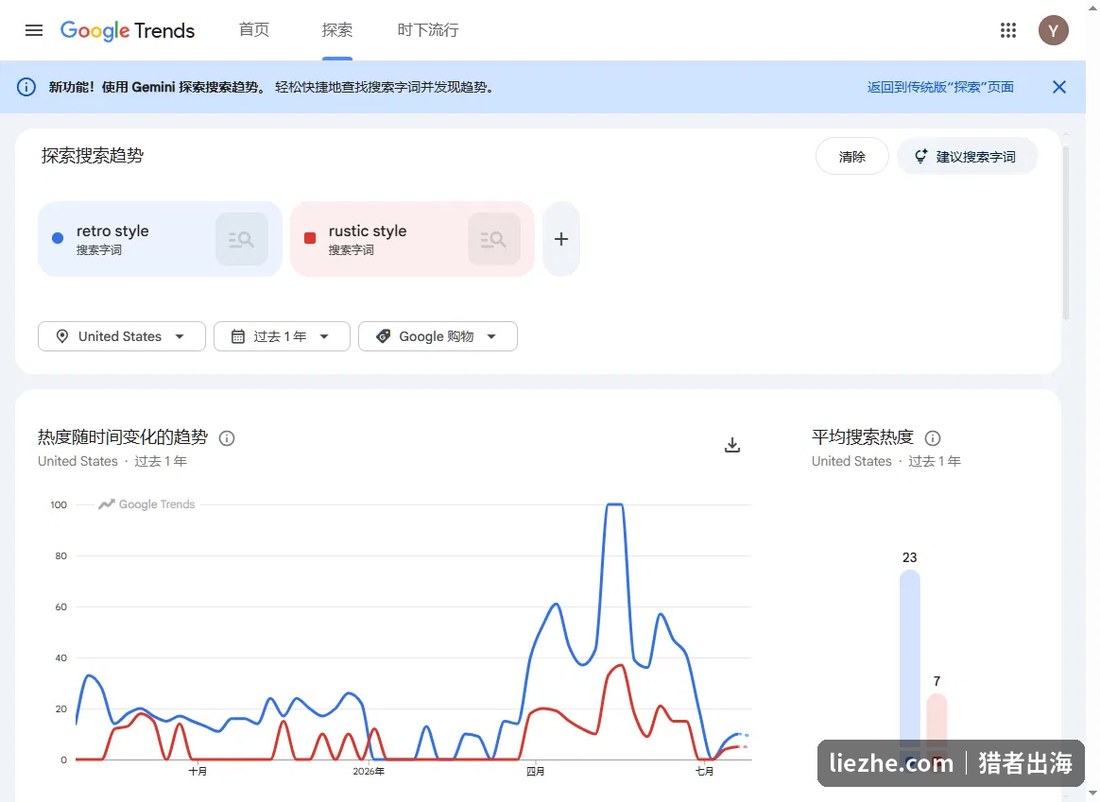Click 建议搜索字词 button
1100x802 pixels.
967,156
